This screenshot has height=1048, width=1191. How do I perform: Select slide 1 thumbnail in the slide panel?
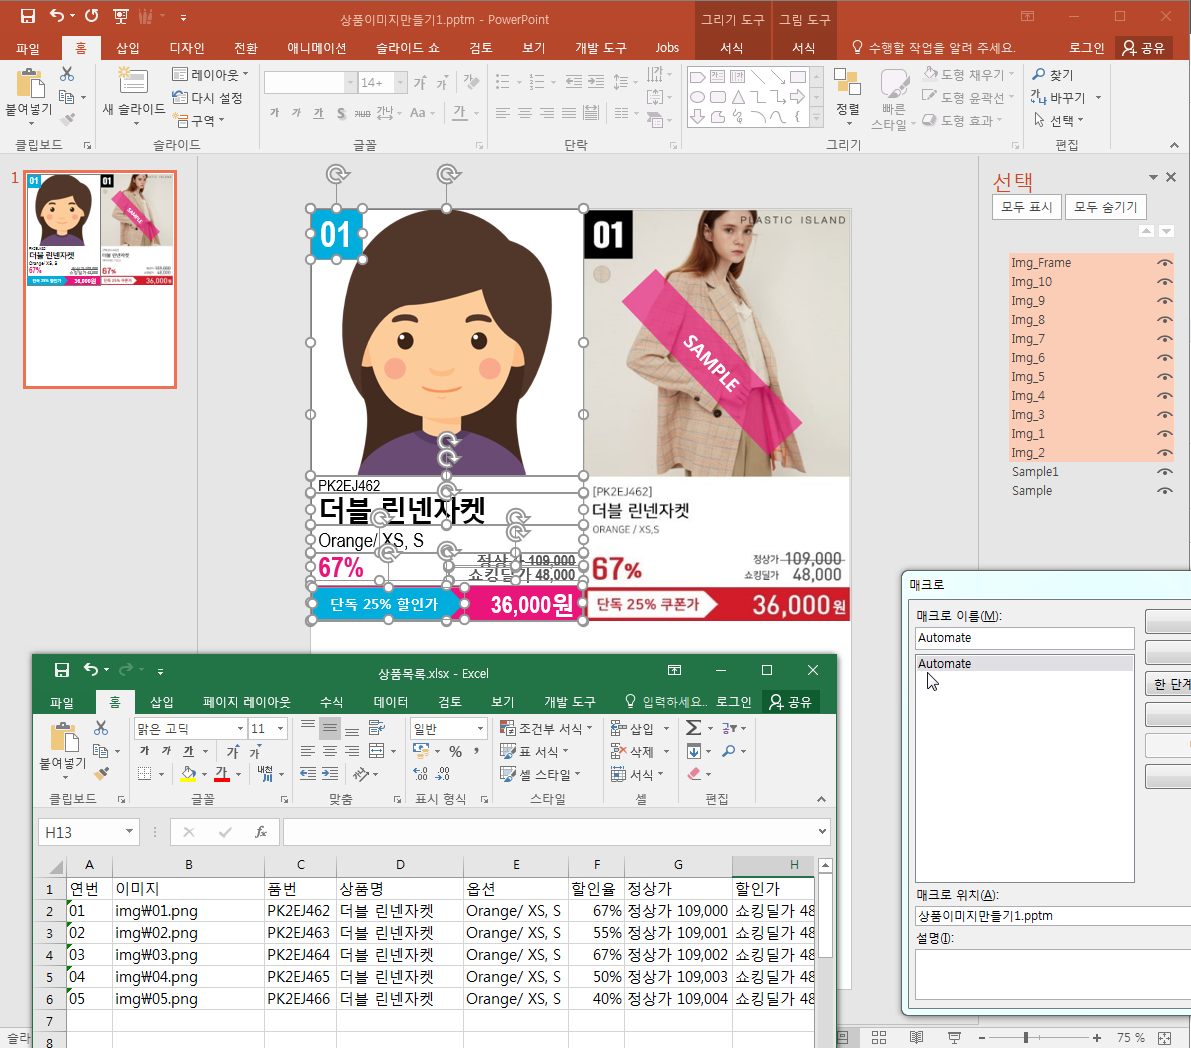coord(100,279)
